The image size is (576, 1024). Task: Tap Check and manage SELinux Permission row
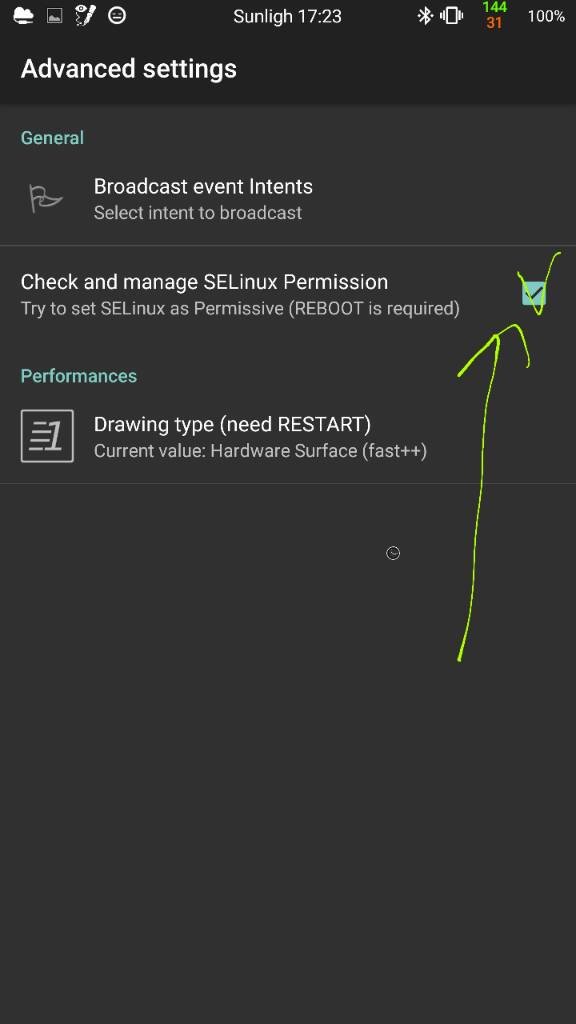click(x=288, y=294)
